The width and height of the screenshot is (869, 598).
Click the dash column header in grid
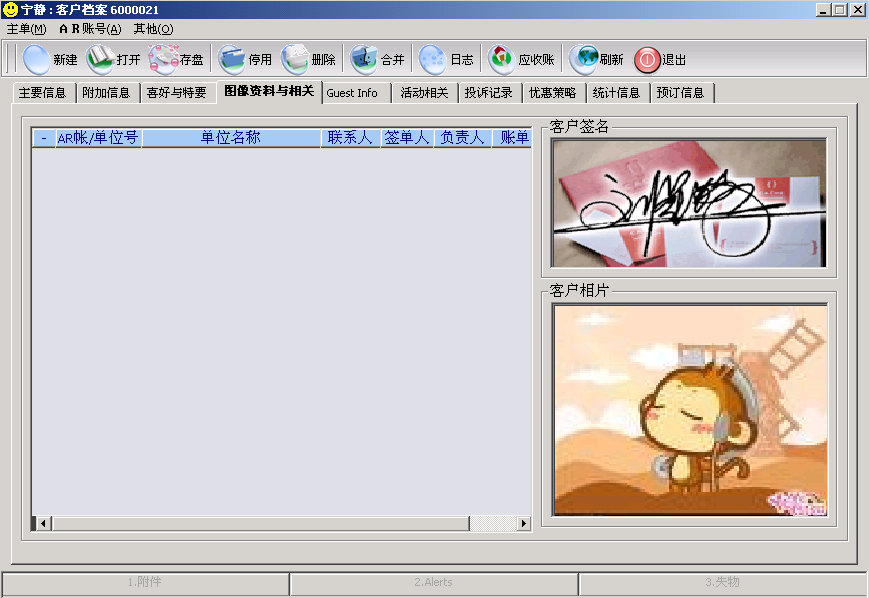click(44, 137)
